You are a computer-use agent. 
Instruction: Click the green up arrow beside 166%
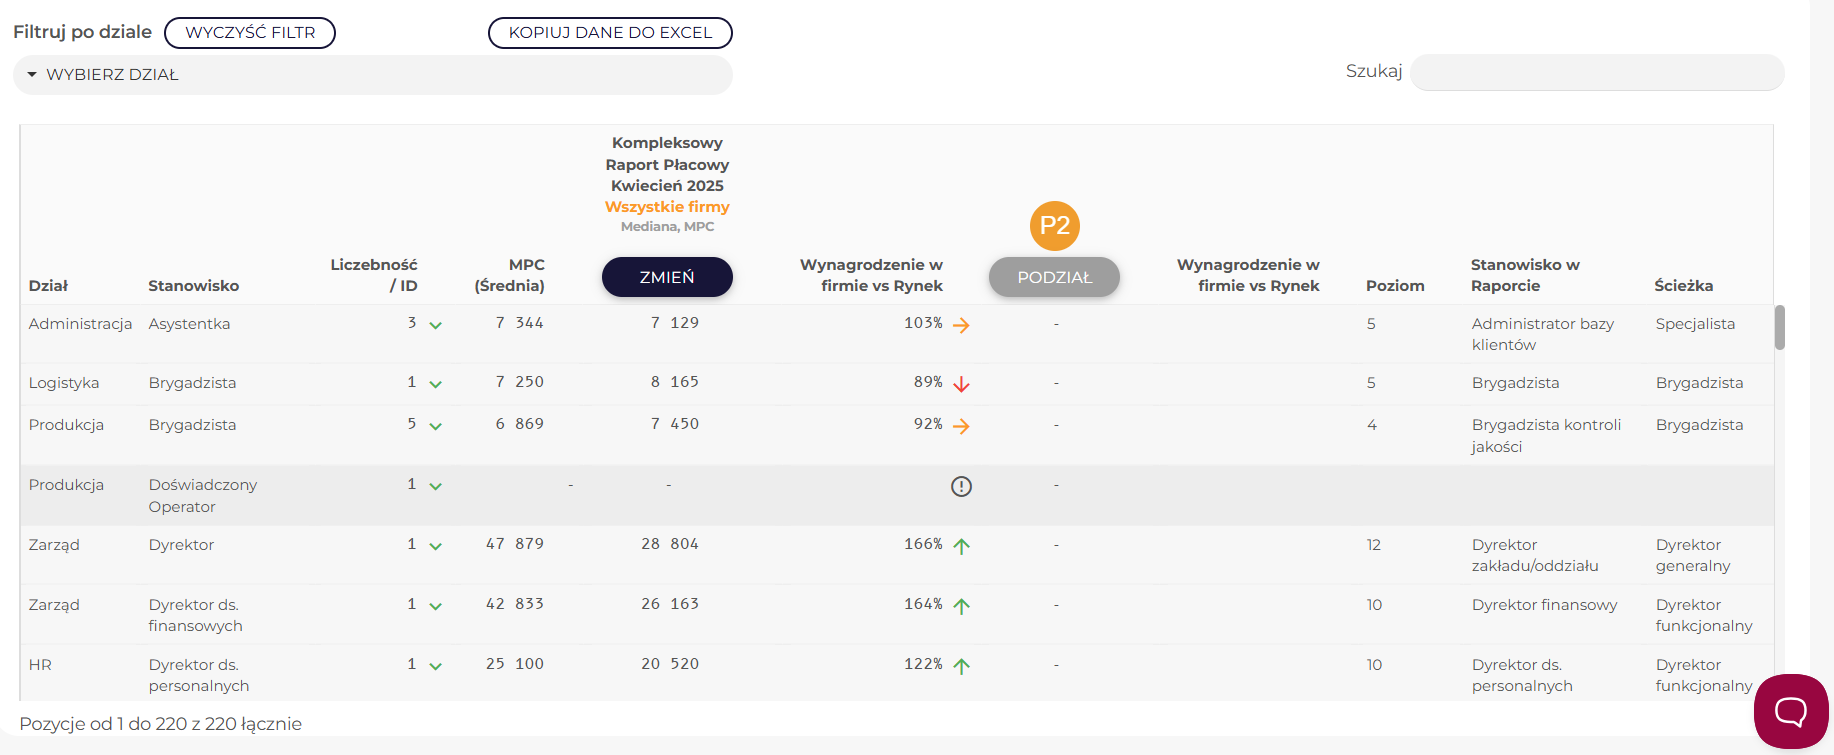pos(961,546)
